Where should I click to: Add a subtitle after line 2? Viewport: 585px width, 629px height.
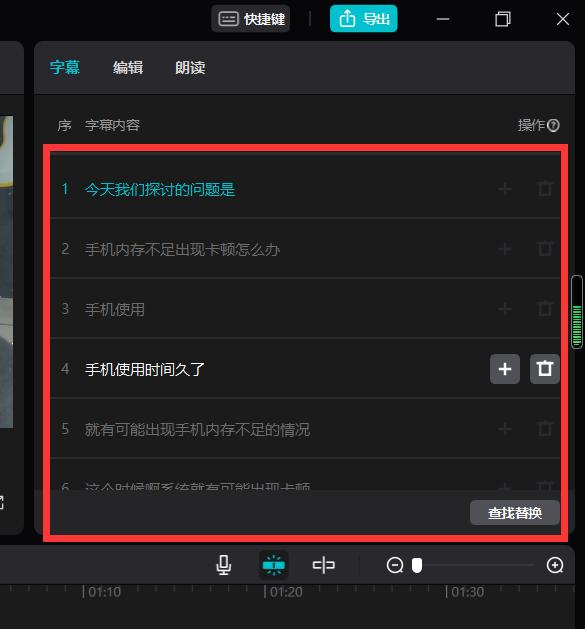click(x=505, y=249)
